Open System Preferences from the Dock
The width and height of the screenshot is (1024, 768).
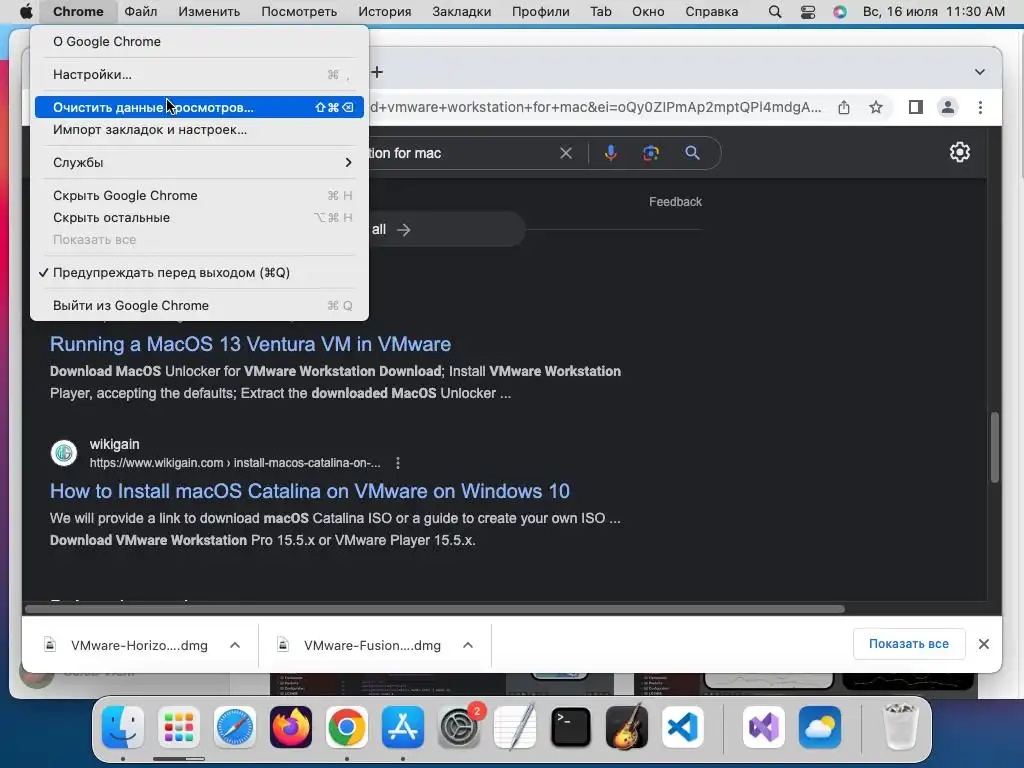coord(458,727)
